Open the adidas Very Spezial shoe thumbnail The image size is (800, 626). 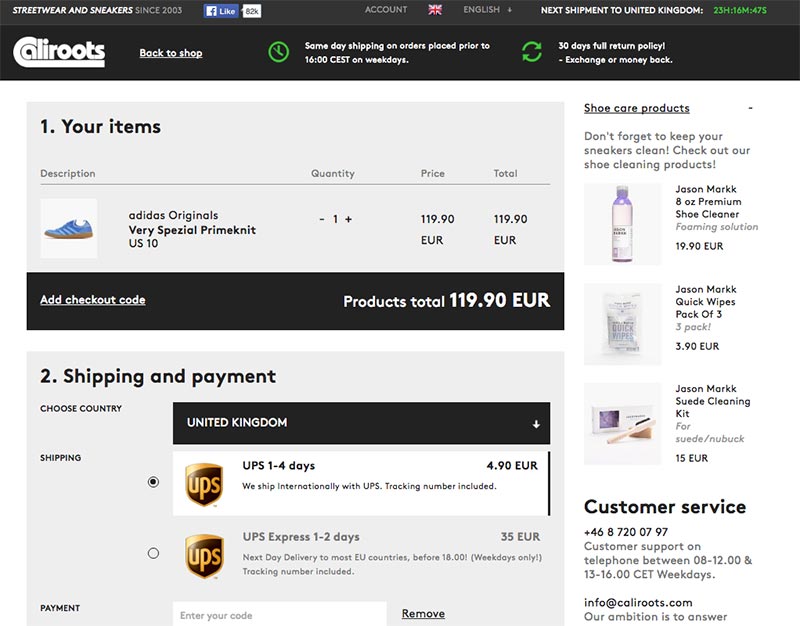click(x=69, y=229)
